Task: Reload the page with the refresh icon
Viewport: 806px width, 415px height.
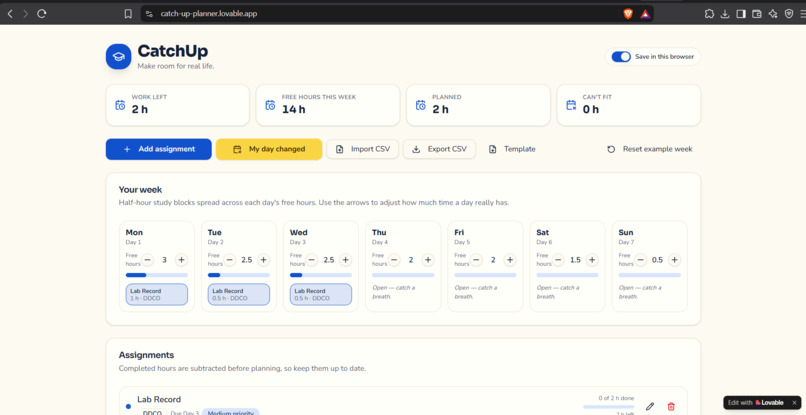Action: pos(42,14)
